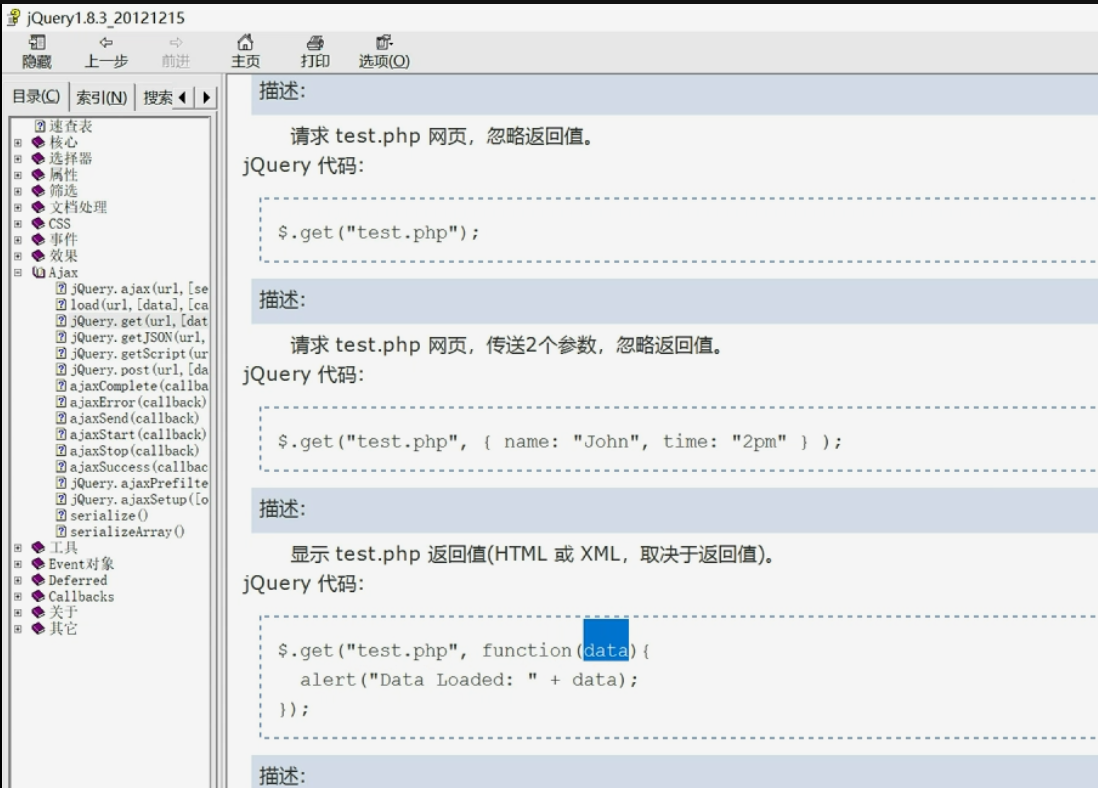Open the ajaxError(callback) topic
Viewport: 1098px width, 788px height.
tap(132, 402)
